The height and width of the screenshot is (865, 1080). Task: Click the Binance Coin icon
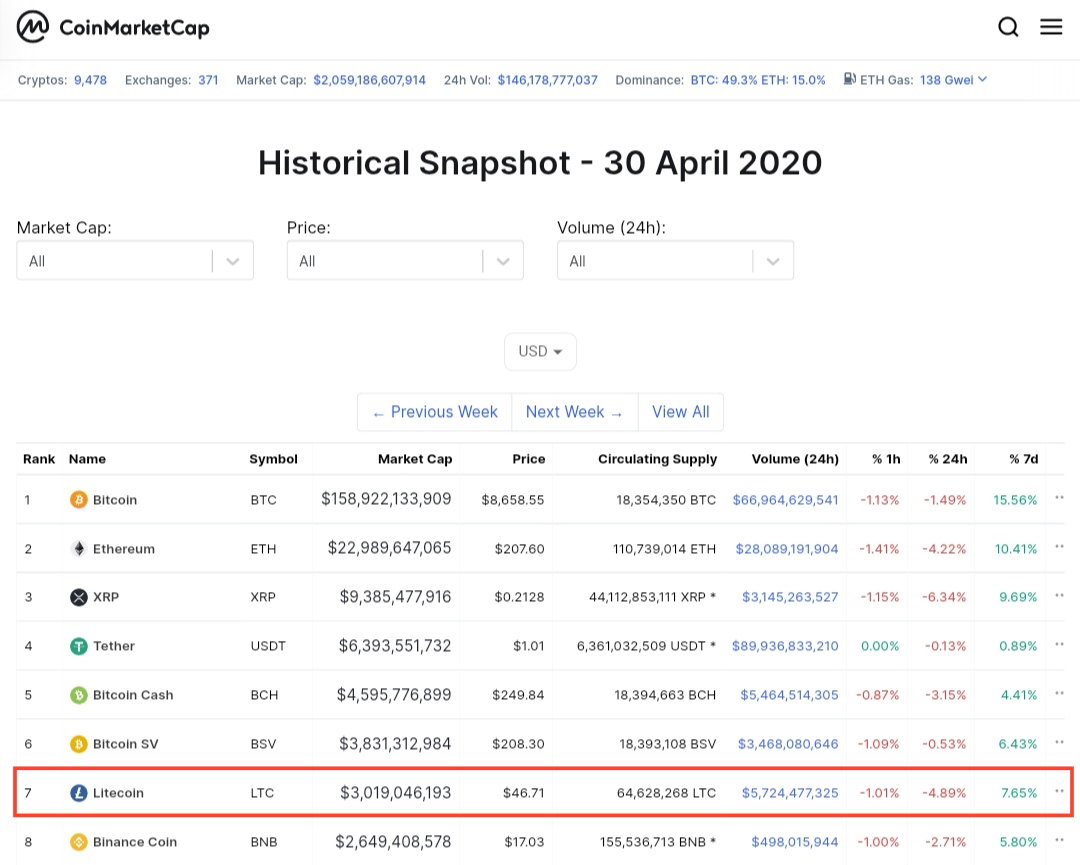tap(79, 842)
